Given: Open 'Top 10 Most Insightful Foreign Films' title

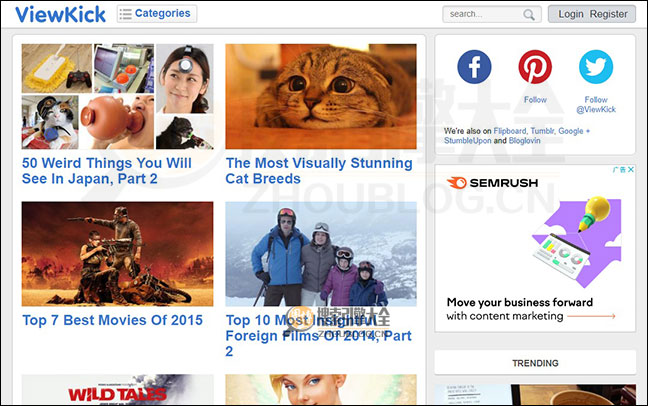Looking at the screenshot, I should tap(319, 335).
